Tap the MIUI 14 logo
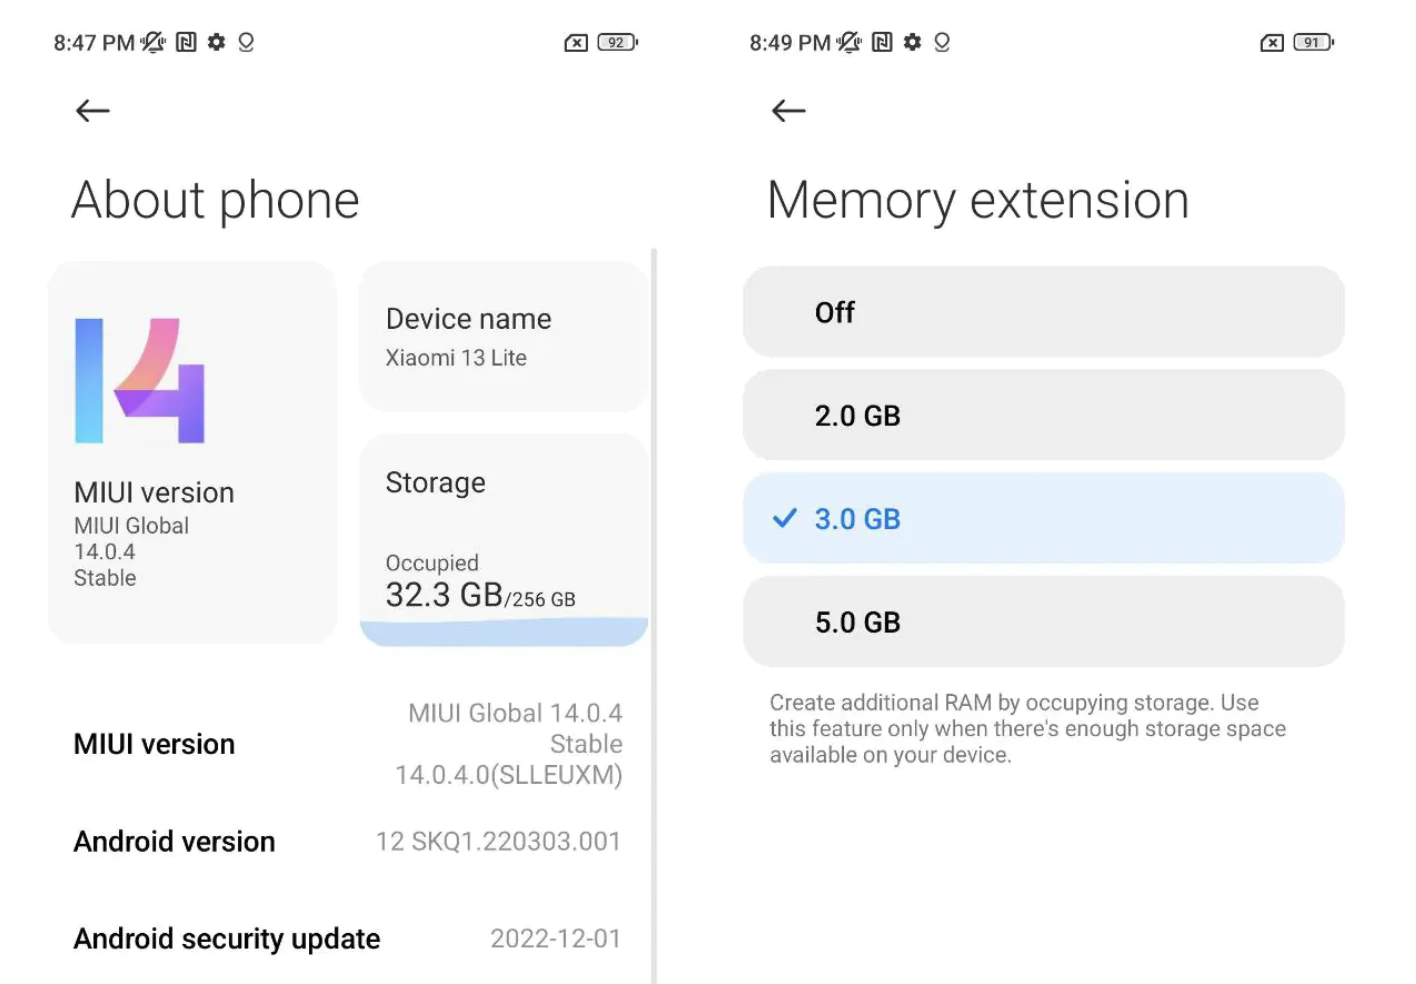 (140, 380)
